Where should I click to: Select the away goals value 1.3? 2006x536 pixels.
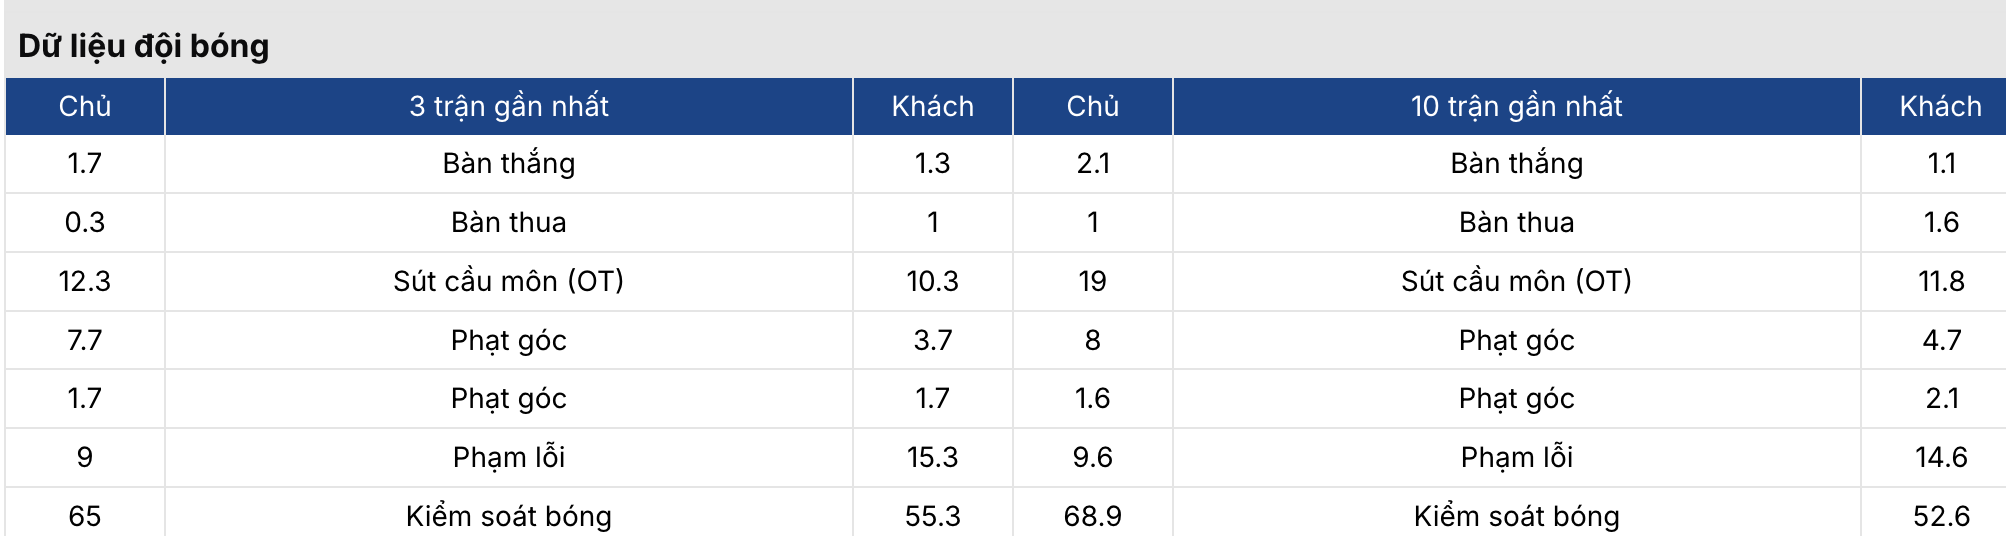click(x=932, y=163)
